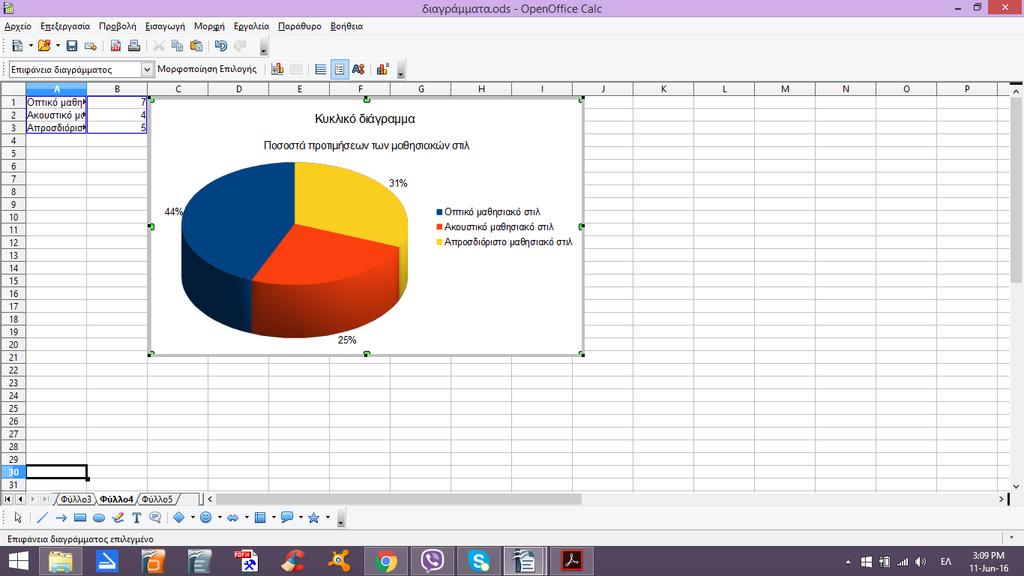The width and height of the screenshot is (1024, 576).
Task: Undo the last action with the Undo icon
Action: pos(221,46)
